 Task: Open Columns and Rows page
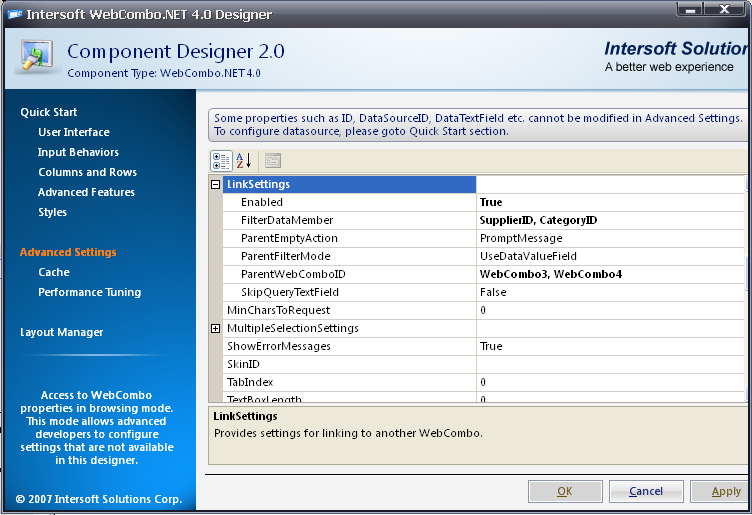click(87, 172)
